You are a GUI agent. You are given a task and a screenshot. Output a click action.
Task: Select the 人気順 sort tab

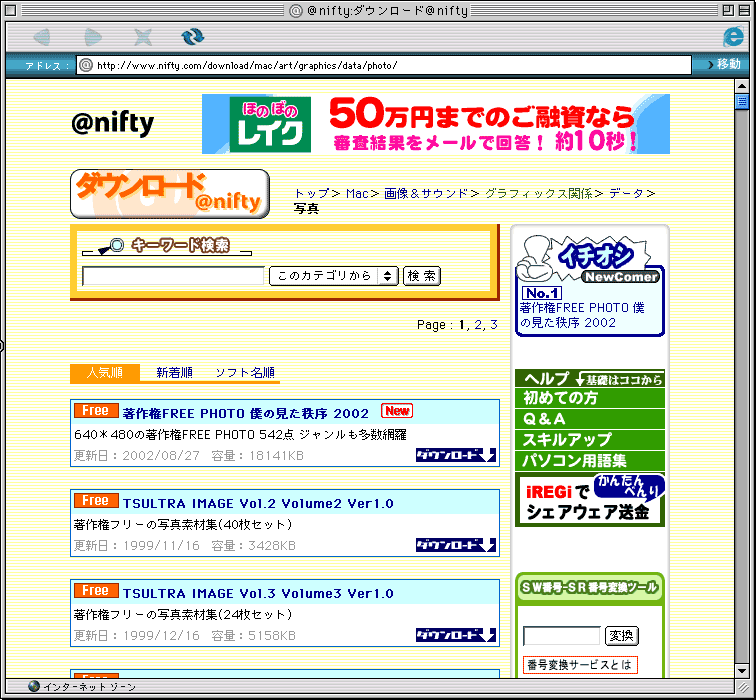click(104, 373)
